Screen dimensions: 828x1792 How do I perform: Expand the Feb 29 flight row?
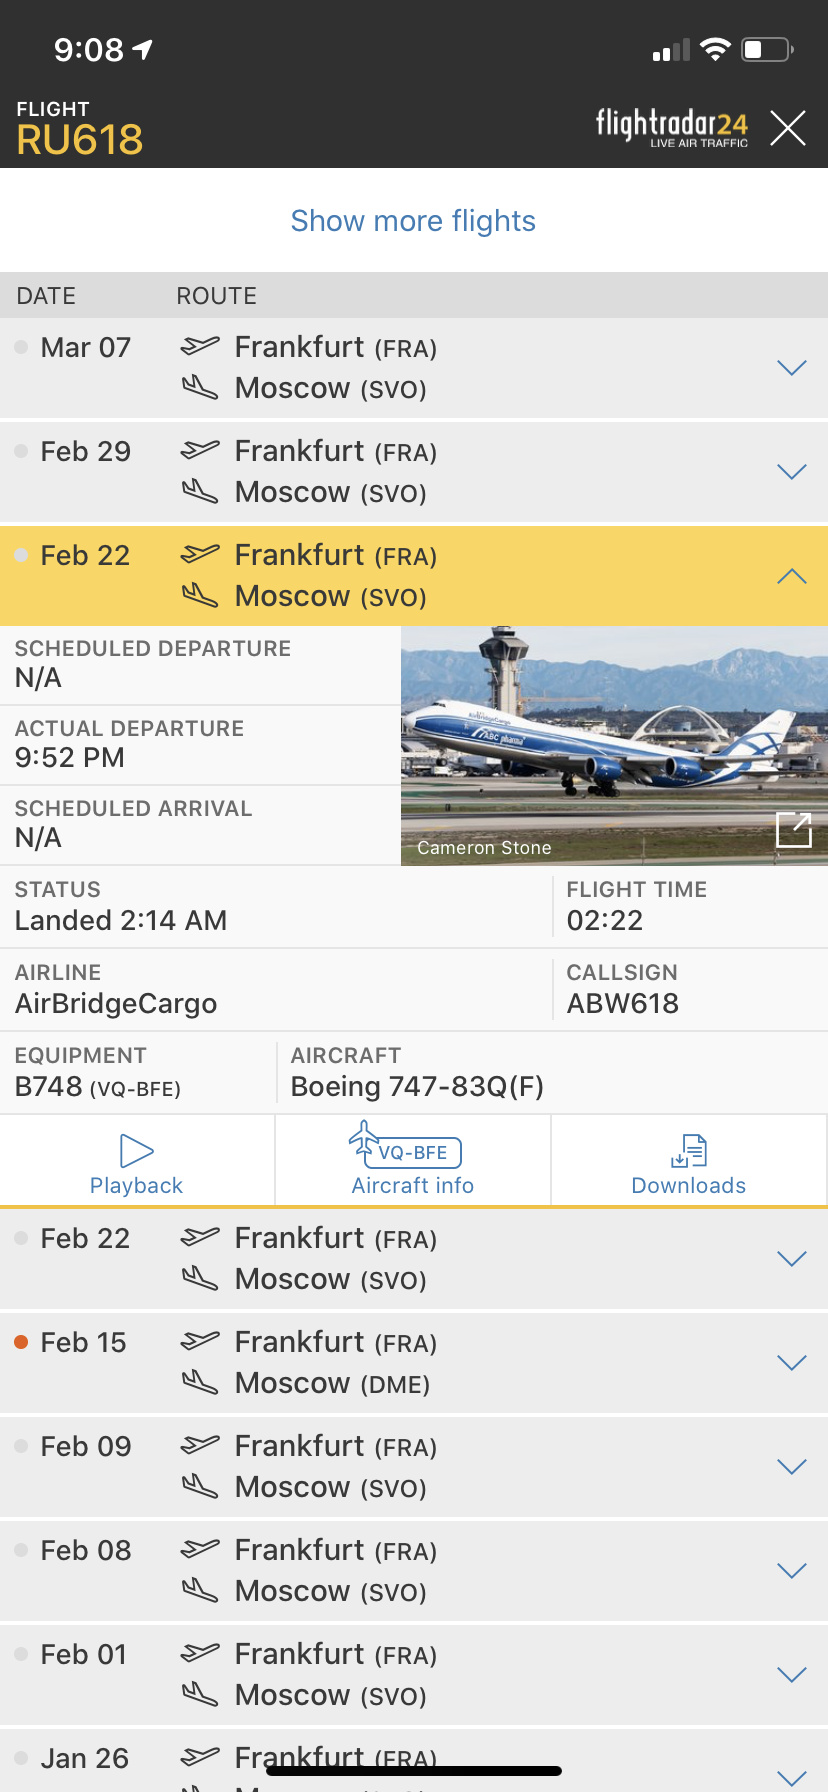tap(791, 472)
